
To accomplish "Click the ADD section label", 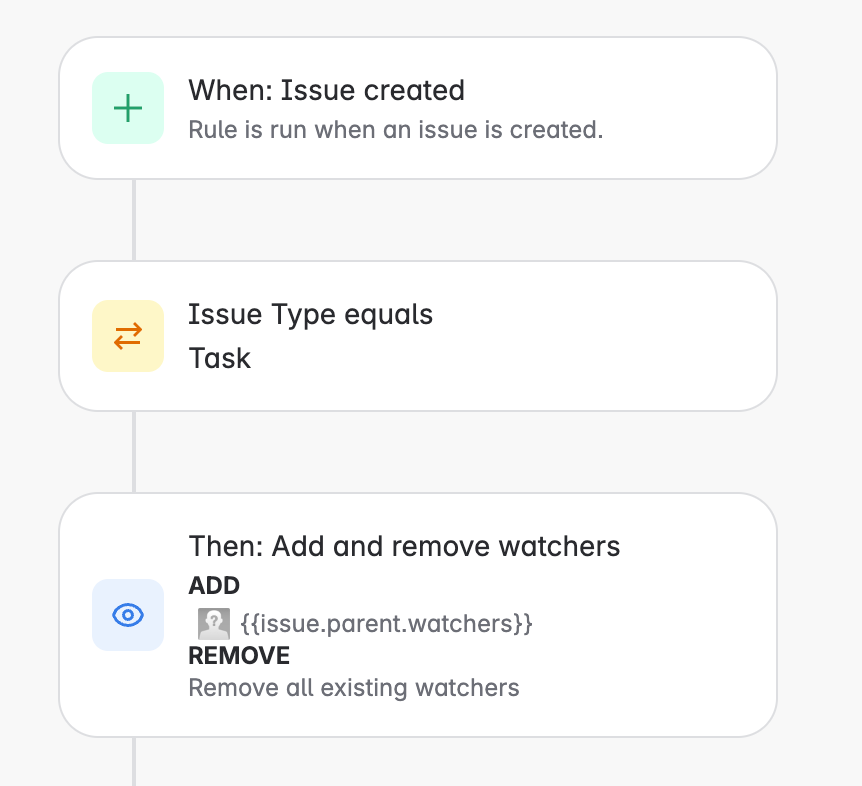I will pos(214,586).
